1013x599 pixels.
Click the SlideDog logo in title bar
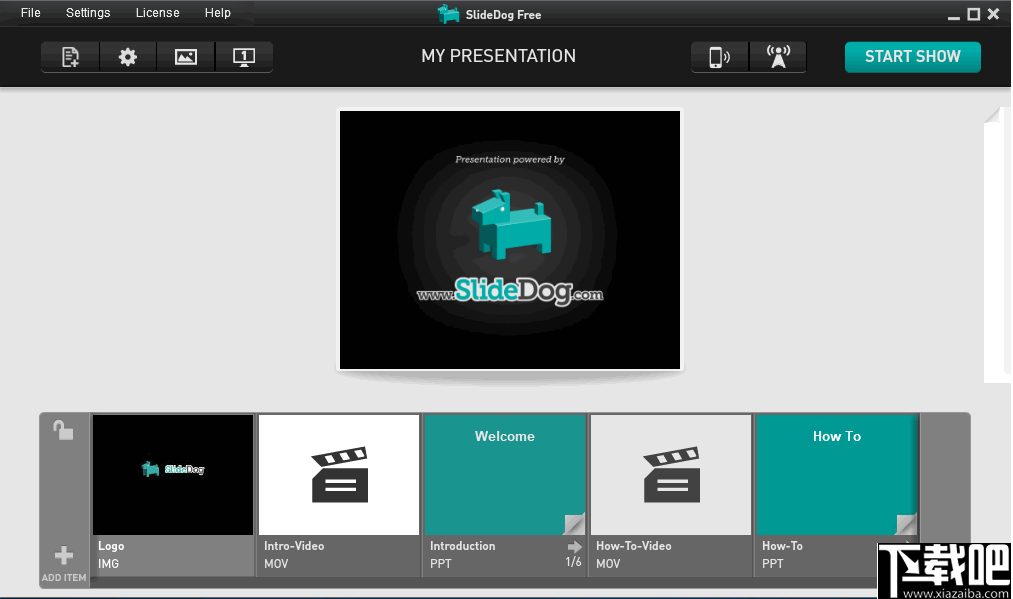448,13
